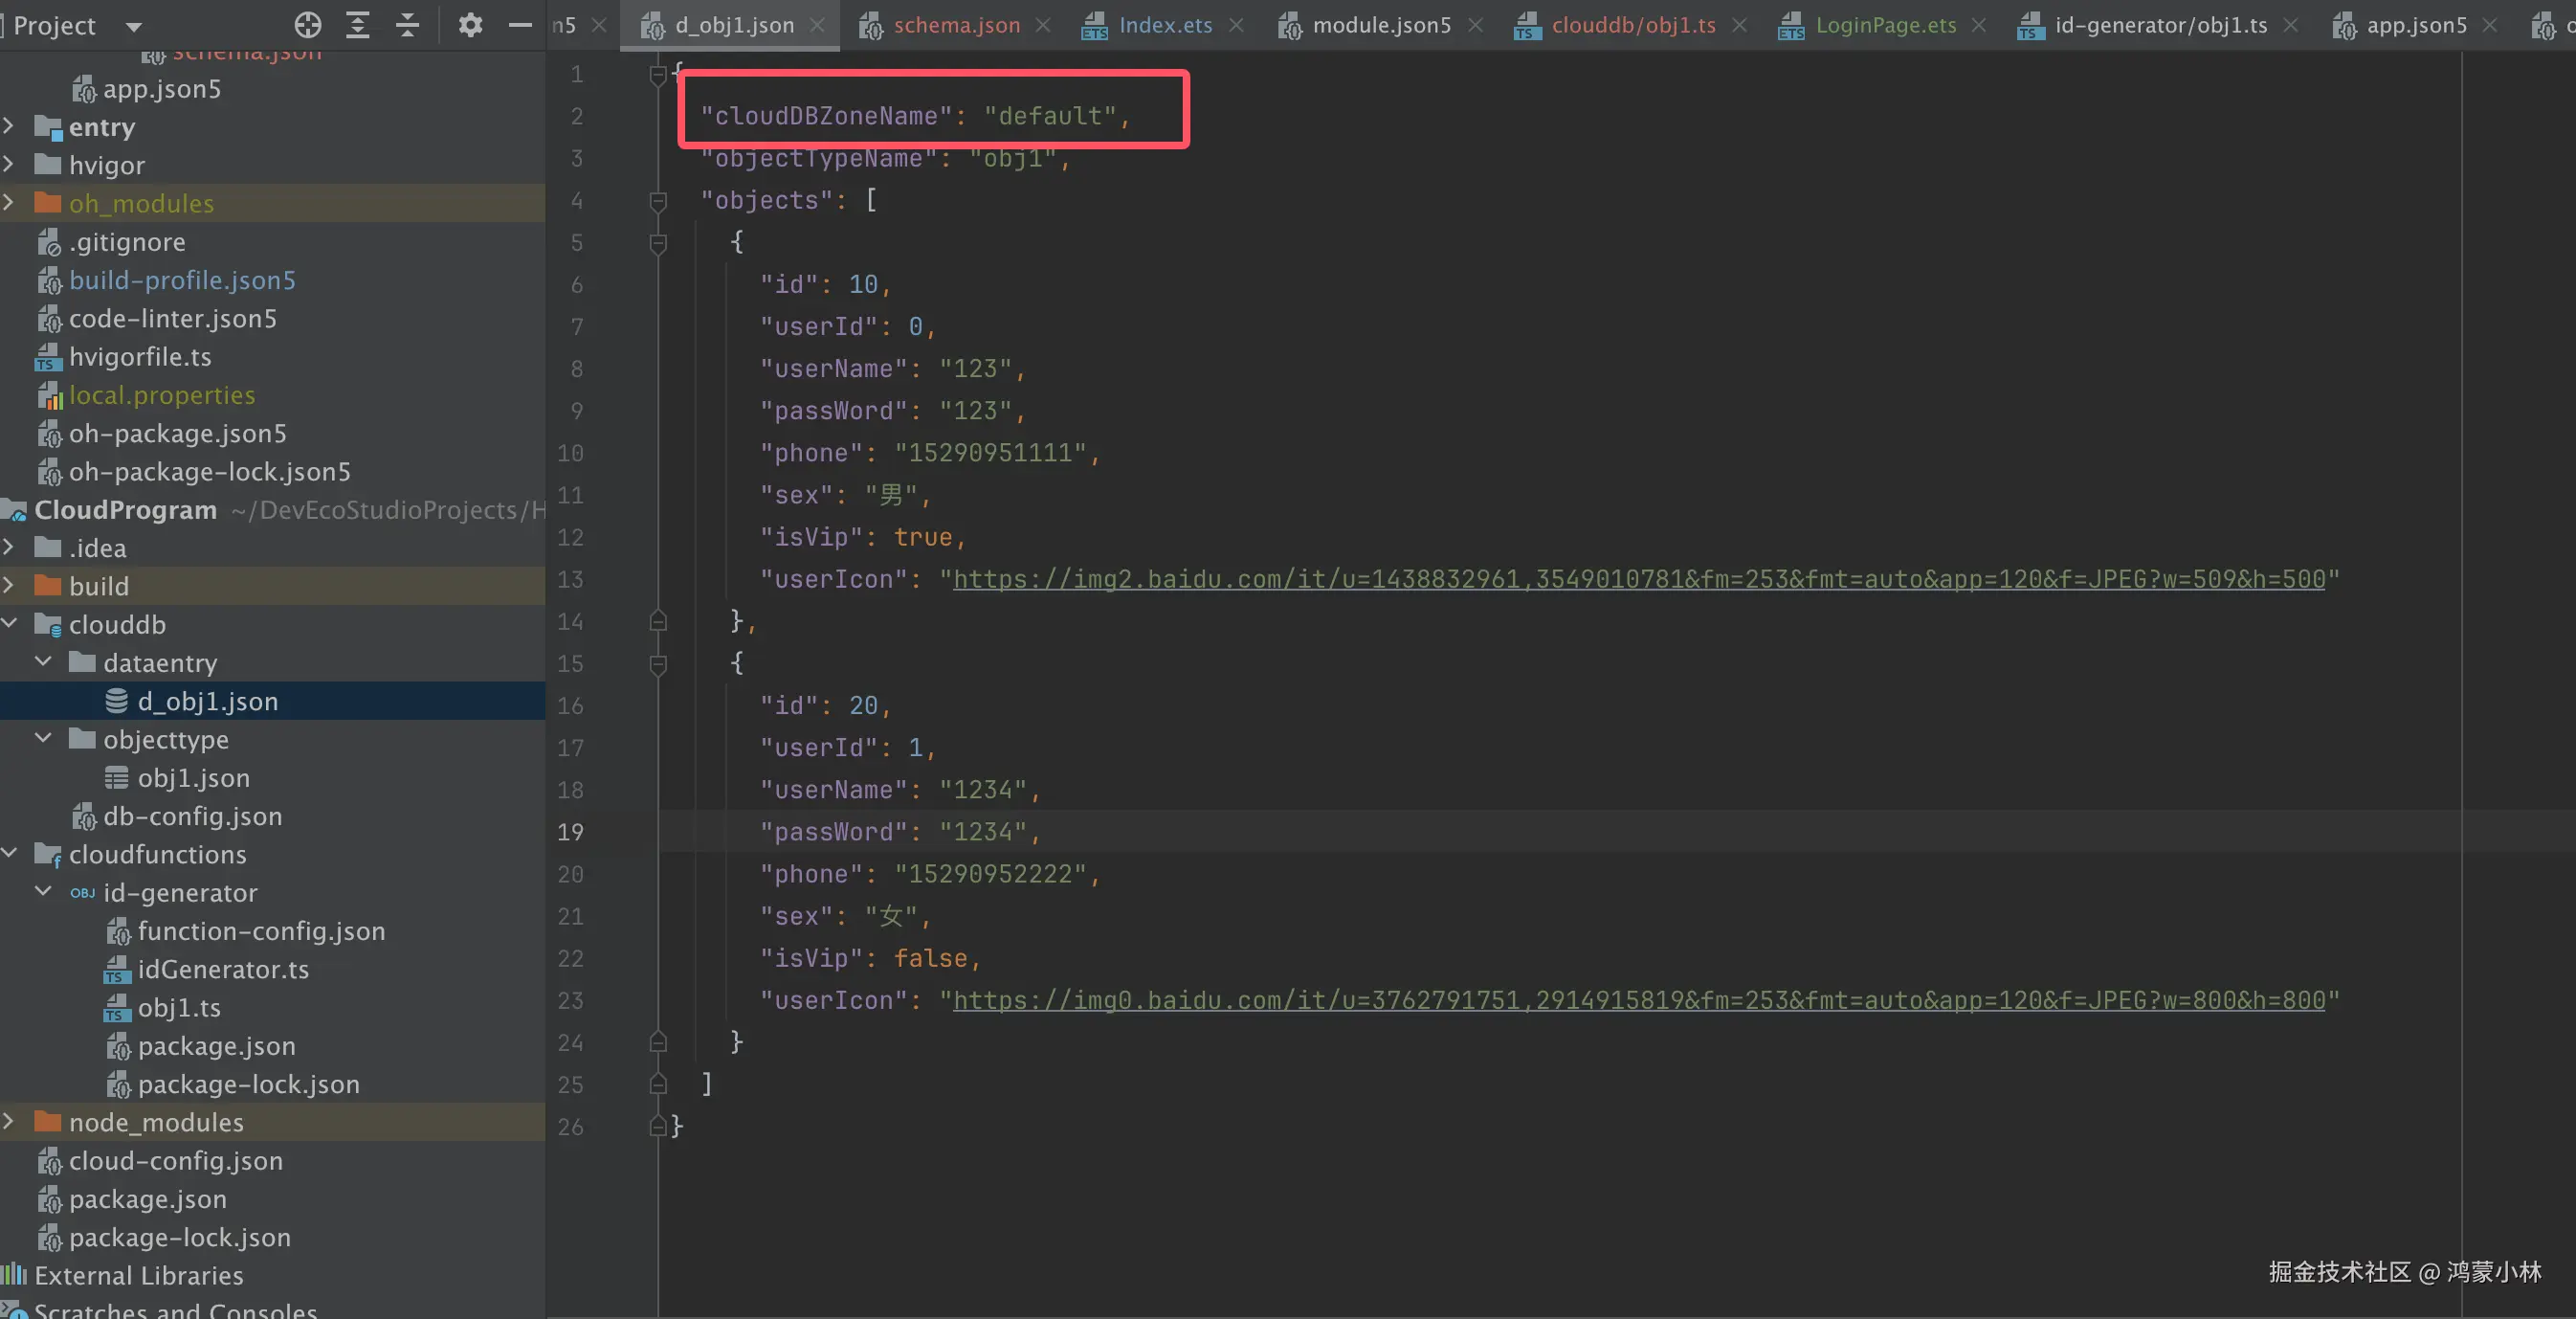Click the d_obj1.json database file icon
Screen dimensions: 2576x1319
pos(117,701)
